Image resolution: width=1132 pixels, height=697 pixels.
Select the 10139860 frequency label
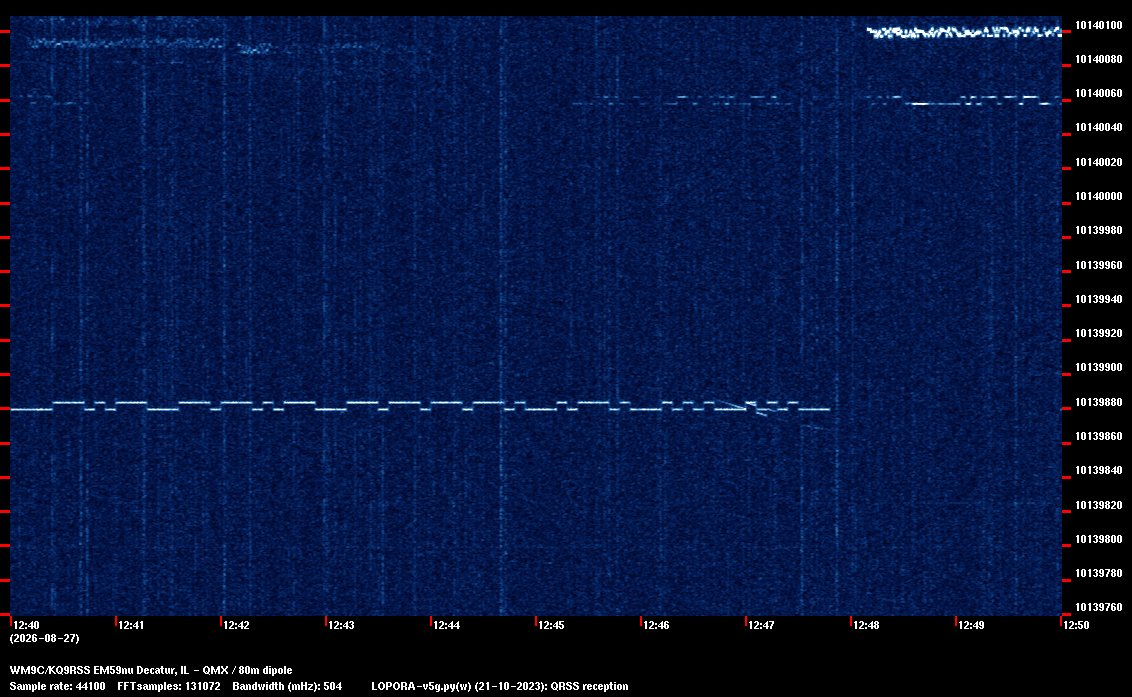click(1099, 436)
